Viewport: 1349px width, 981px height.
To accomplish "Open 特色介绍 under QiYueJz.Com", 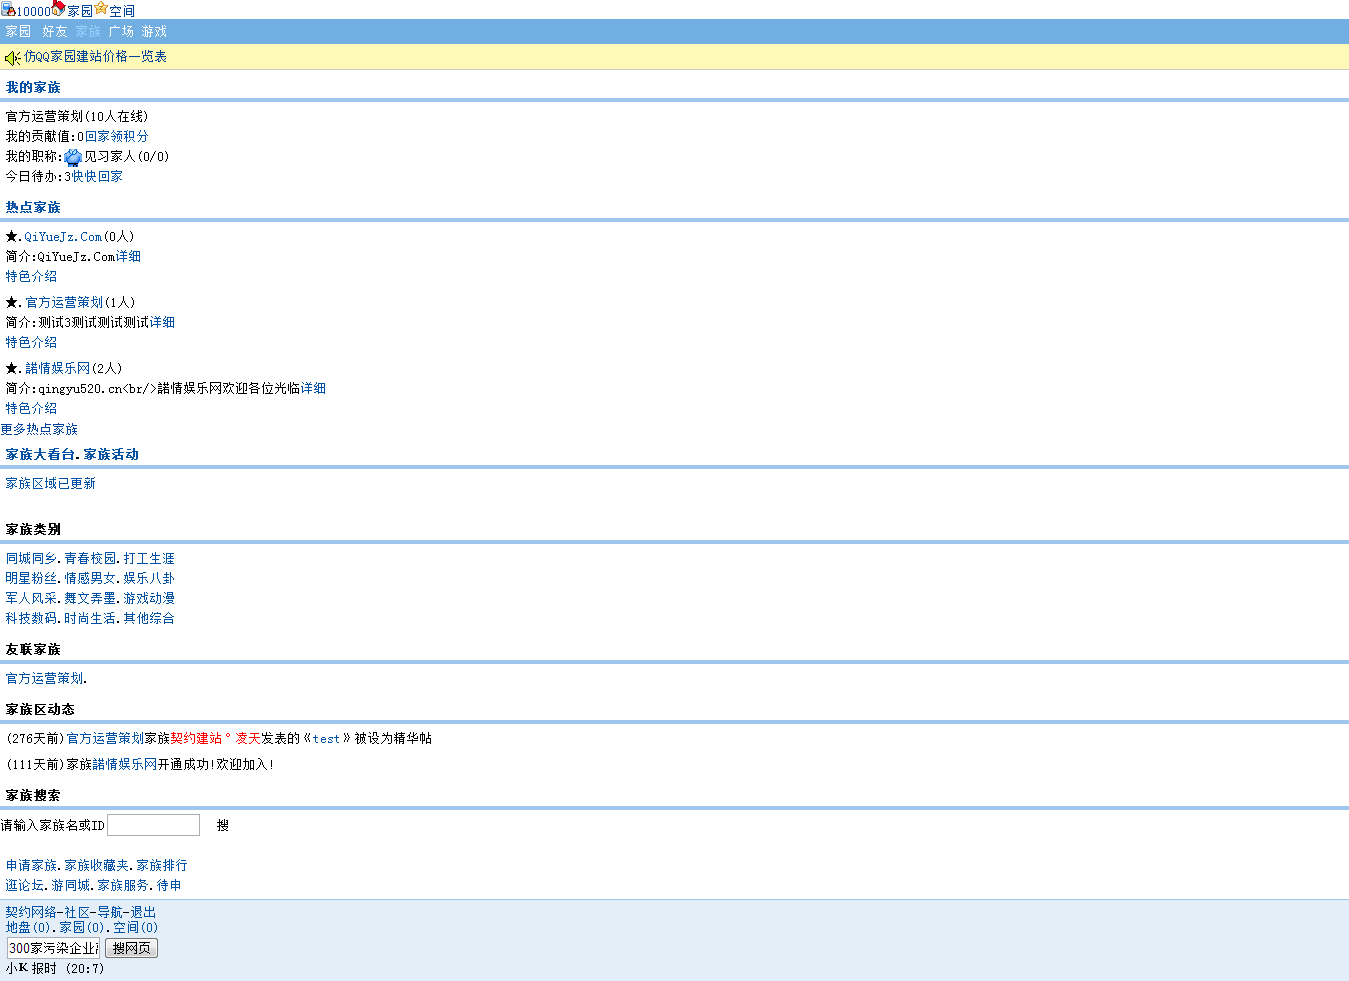I will pyautogui.click(x=31, y=277).
